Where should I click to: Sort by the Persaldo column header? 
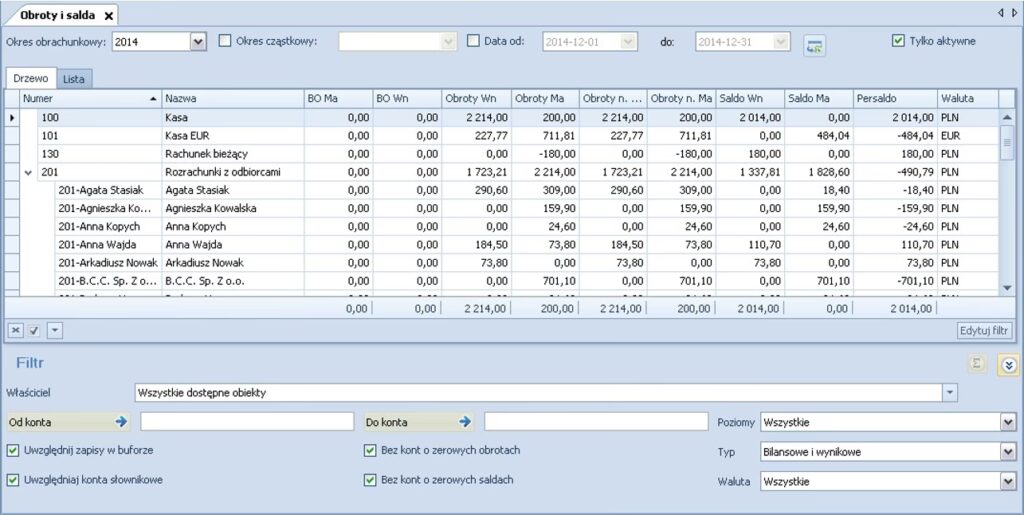(893, 98)
